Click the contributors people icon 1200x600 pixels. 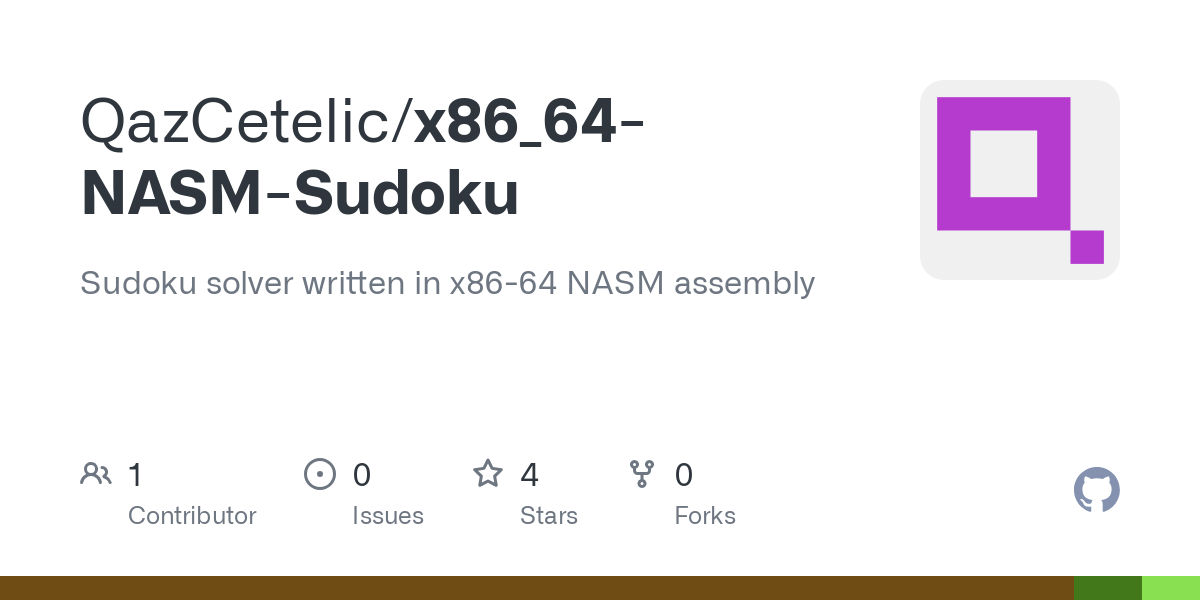[x=96, y=474]
